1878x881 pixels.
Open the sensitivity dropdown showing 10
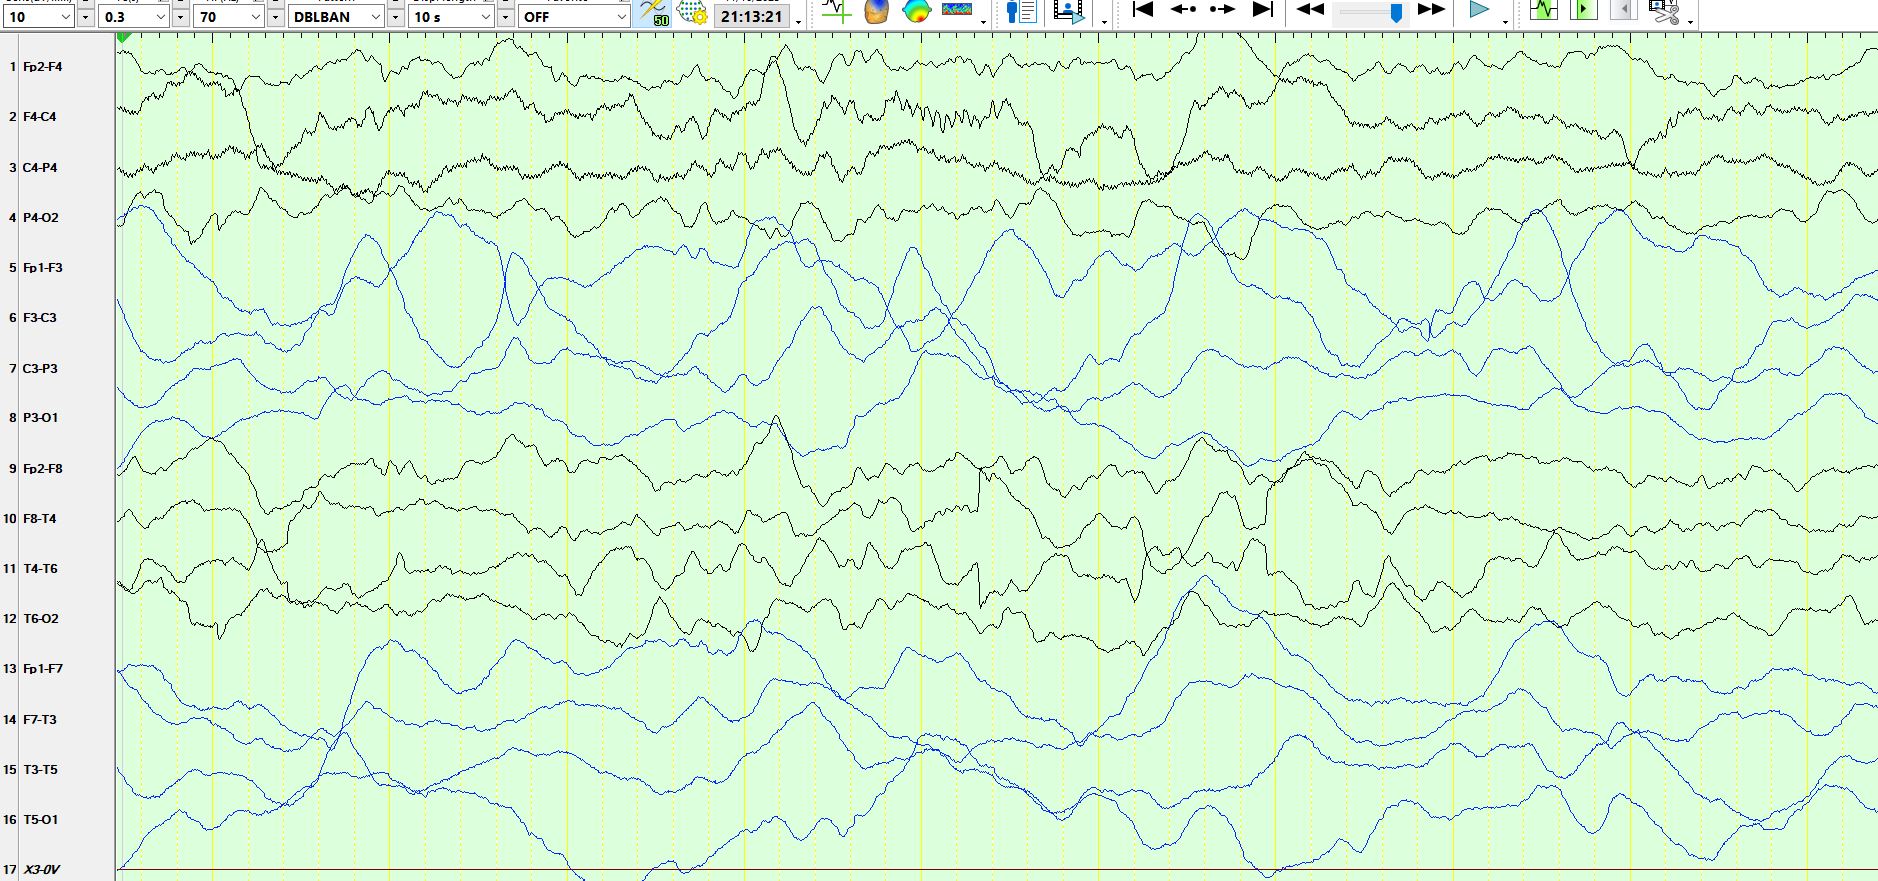point(40,16)
